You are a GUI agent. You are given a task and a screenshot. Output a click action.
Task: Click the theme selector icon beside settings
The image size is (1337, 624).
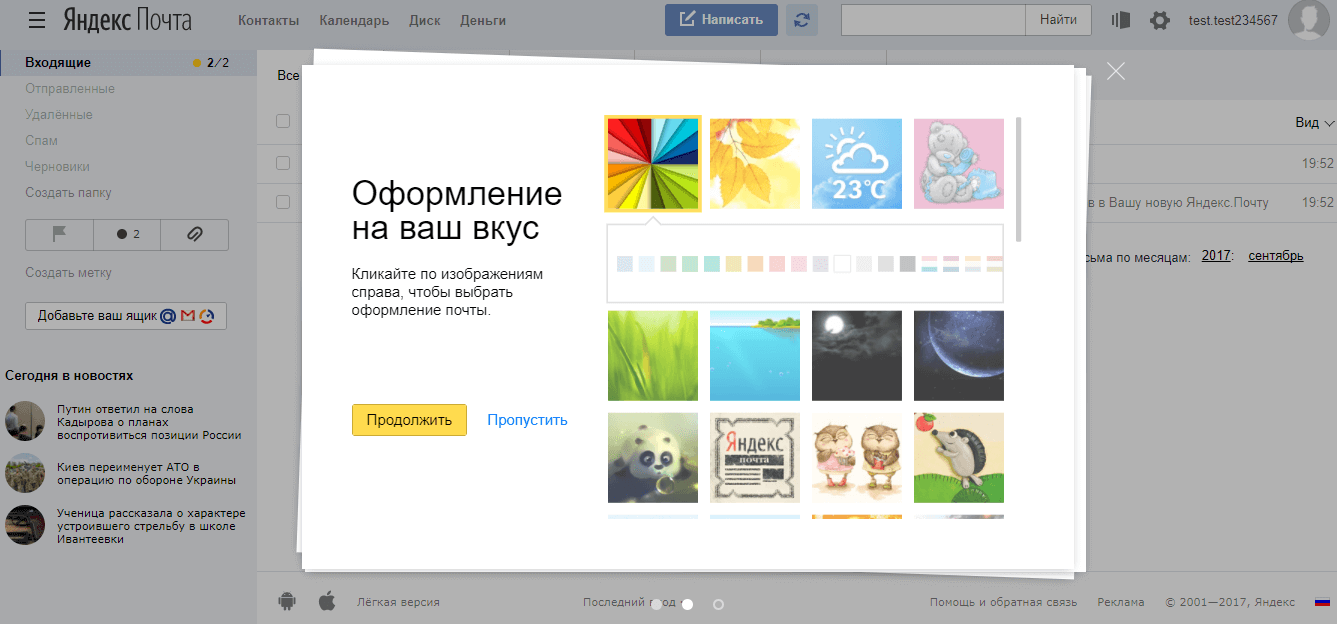(x=1121, y=20)
